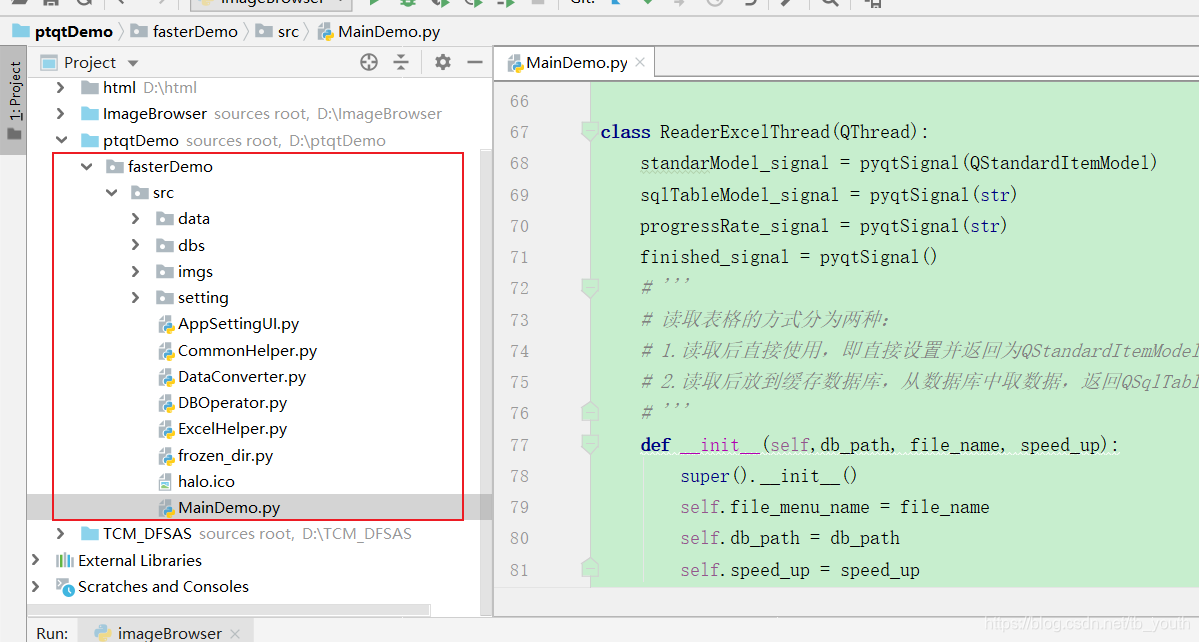Close the MainDemo.py editor tab
This screenshot has height=642, width=1199.
click(x=640, y=62)
